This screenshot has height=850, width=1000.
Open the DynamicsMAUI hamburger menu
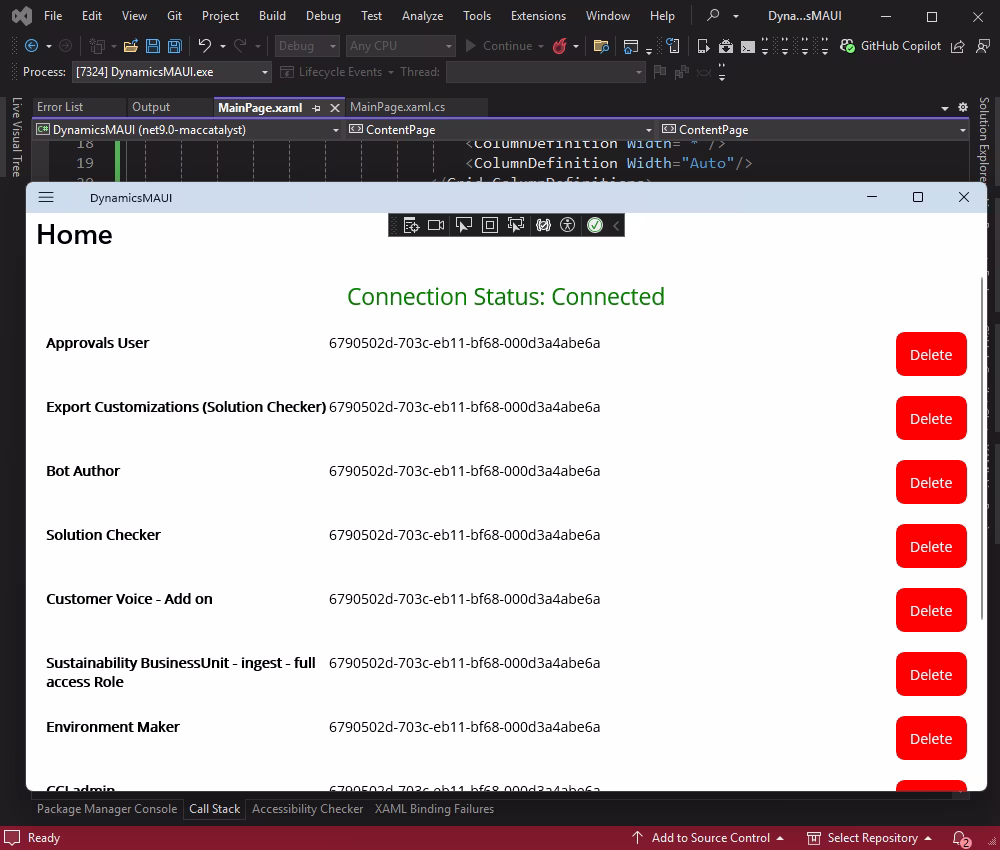pyautogui.click(x=46, y=198)
